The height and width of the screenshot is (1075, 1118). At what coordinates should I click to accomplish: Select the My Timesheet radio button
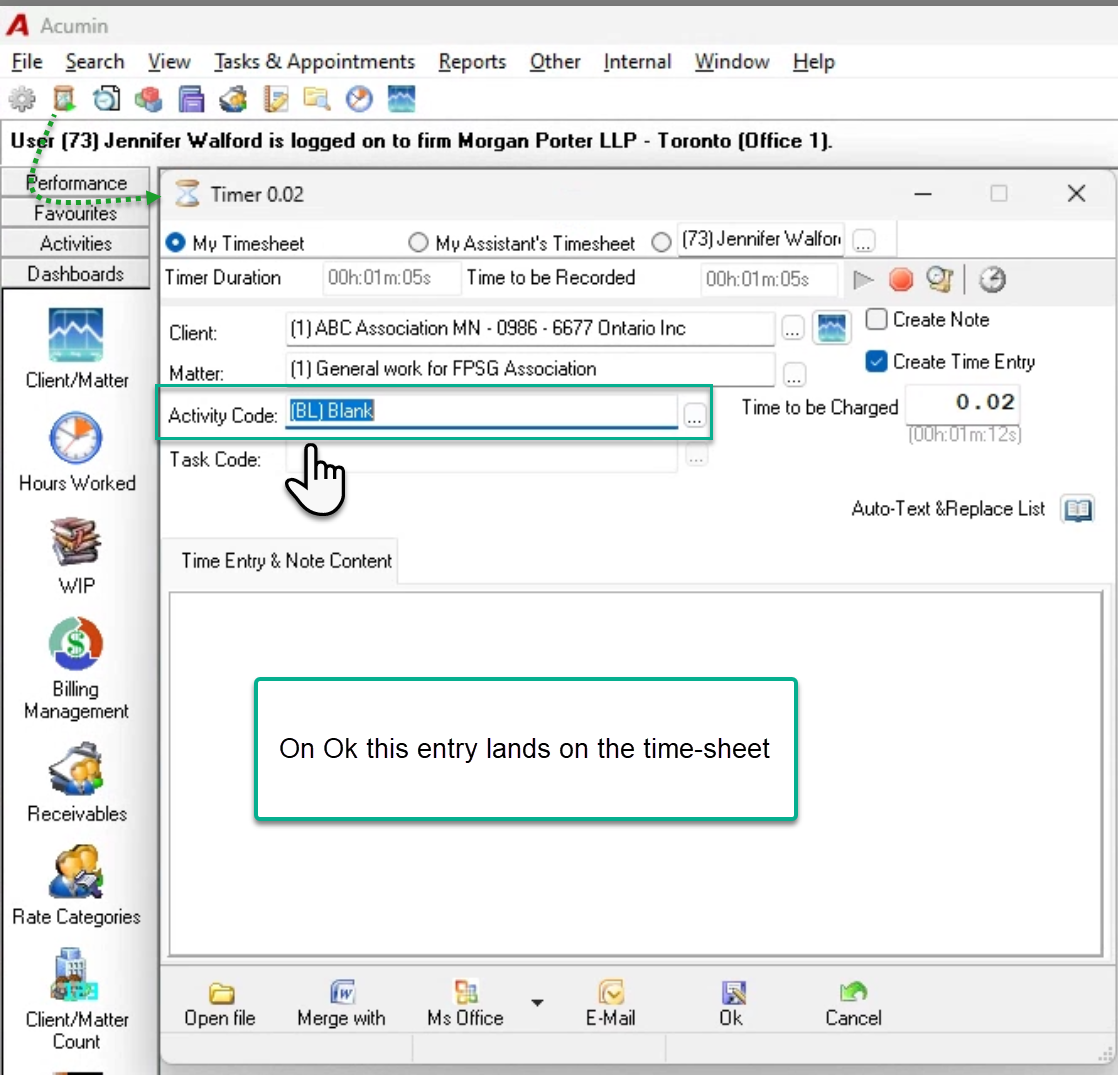coord(175,242)
